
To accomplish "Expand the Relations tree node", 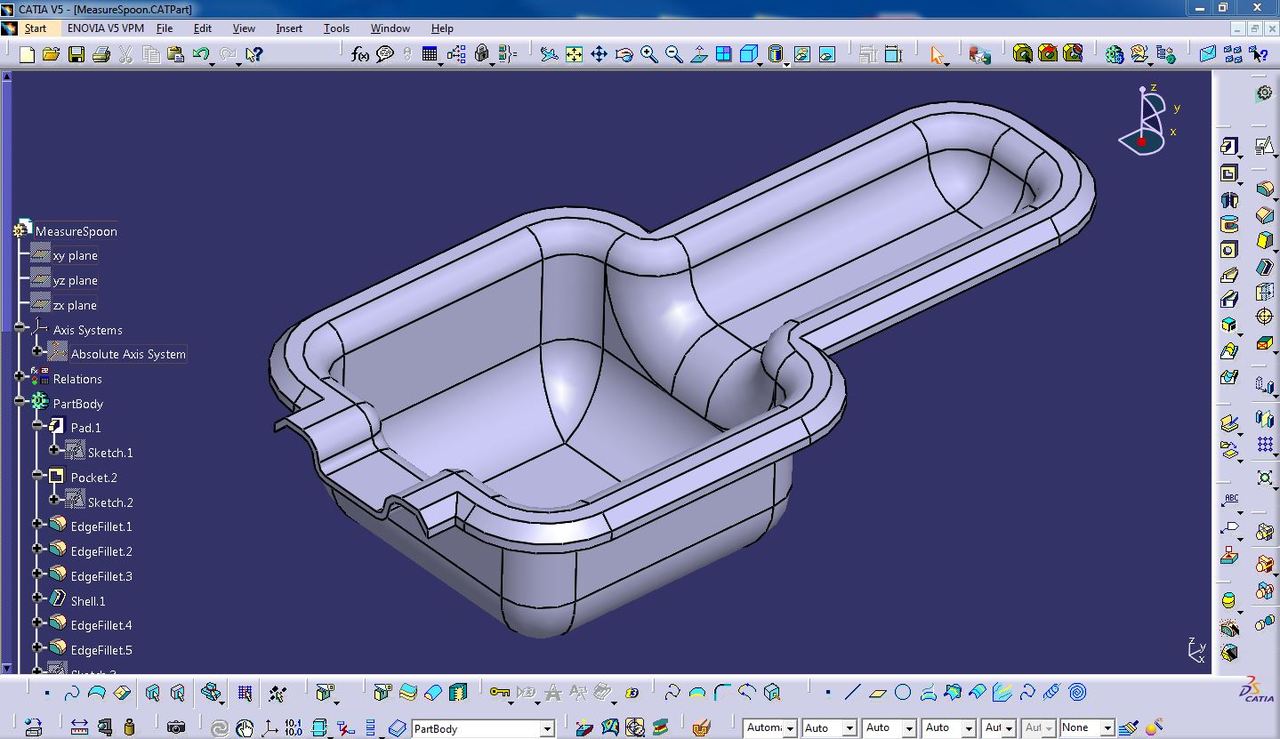I will pos(20,378).
